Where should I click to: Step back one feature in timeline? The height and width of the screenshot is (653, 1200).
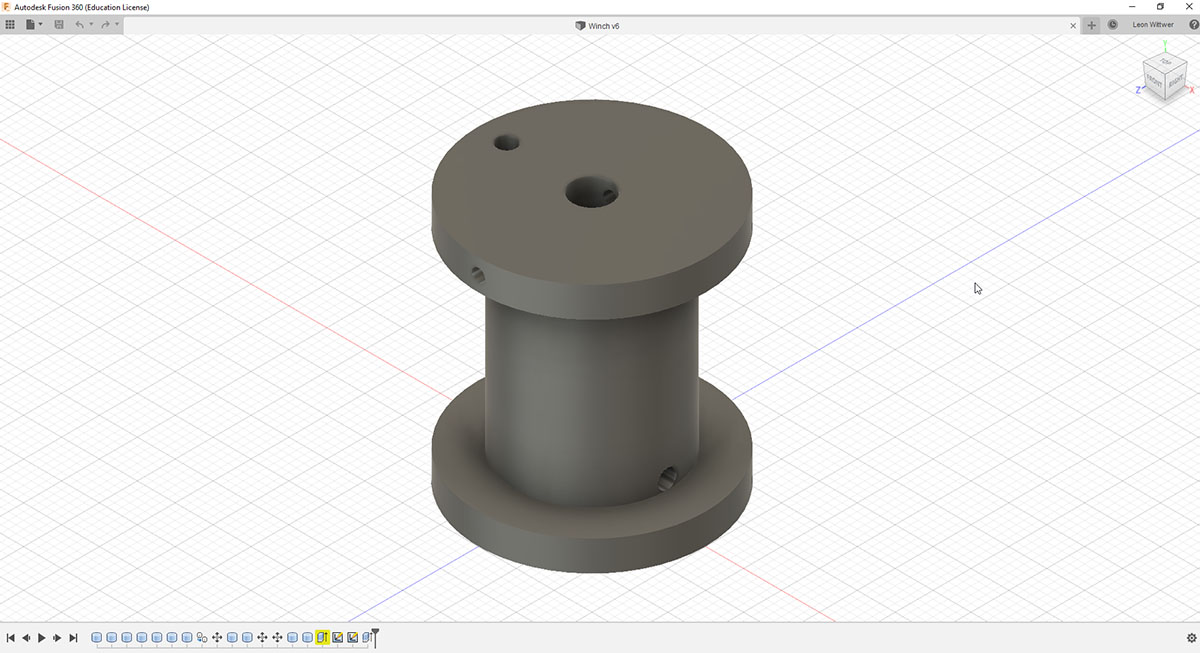(26, 638)
